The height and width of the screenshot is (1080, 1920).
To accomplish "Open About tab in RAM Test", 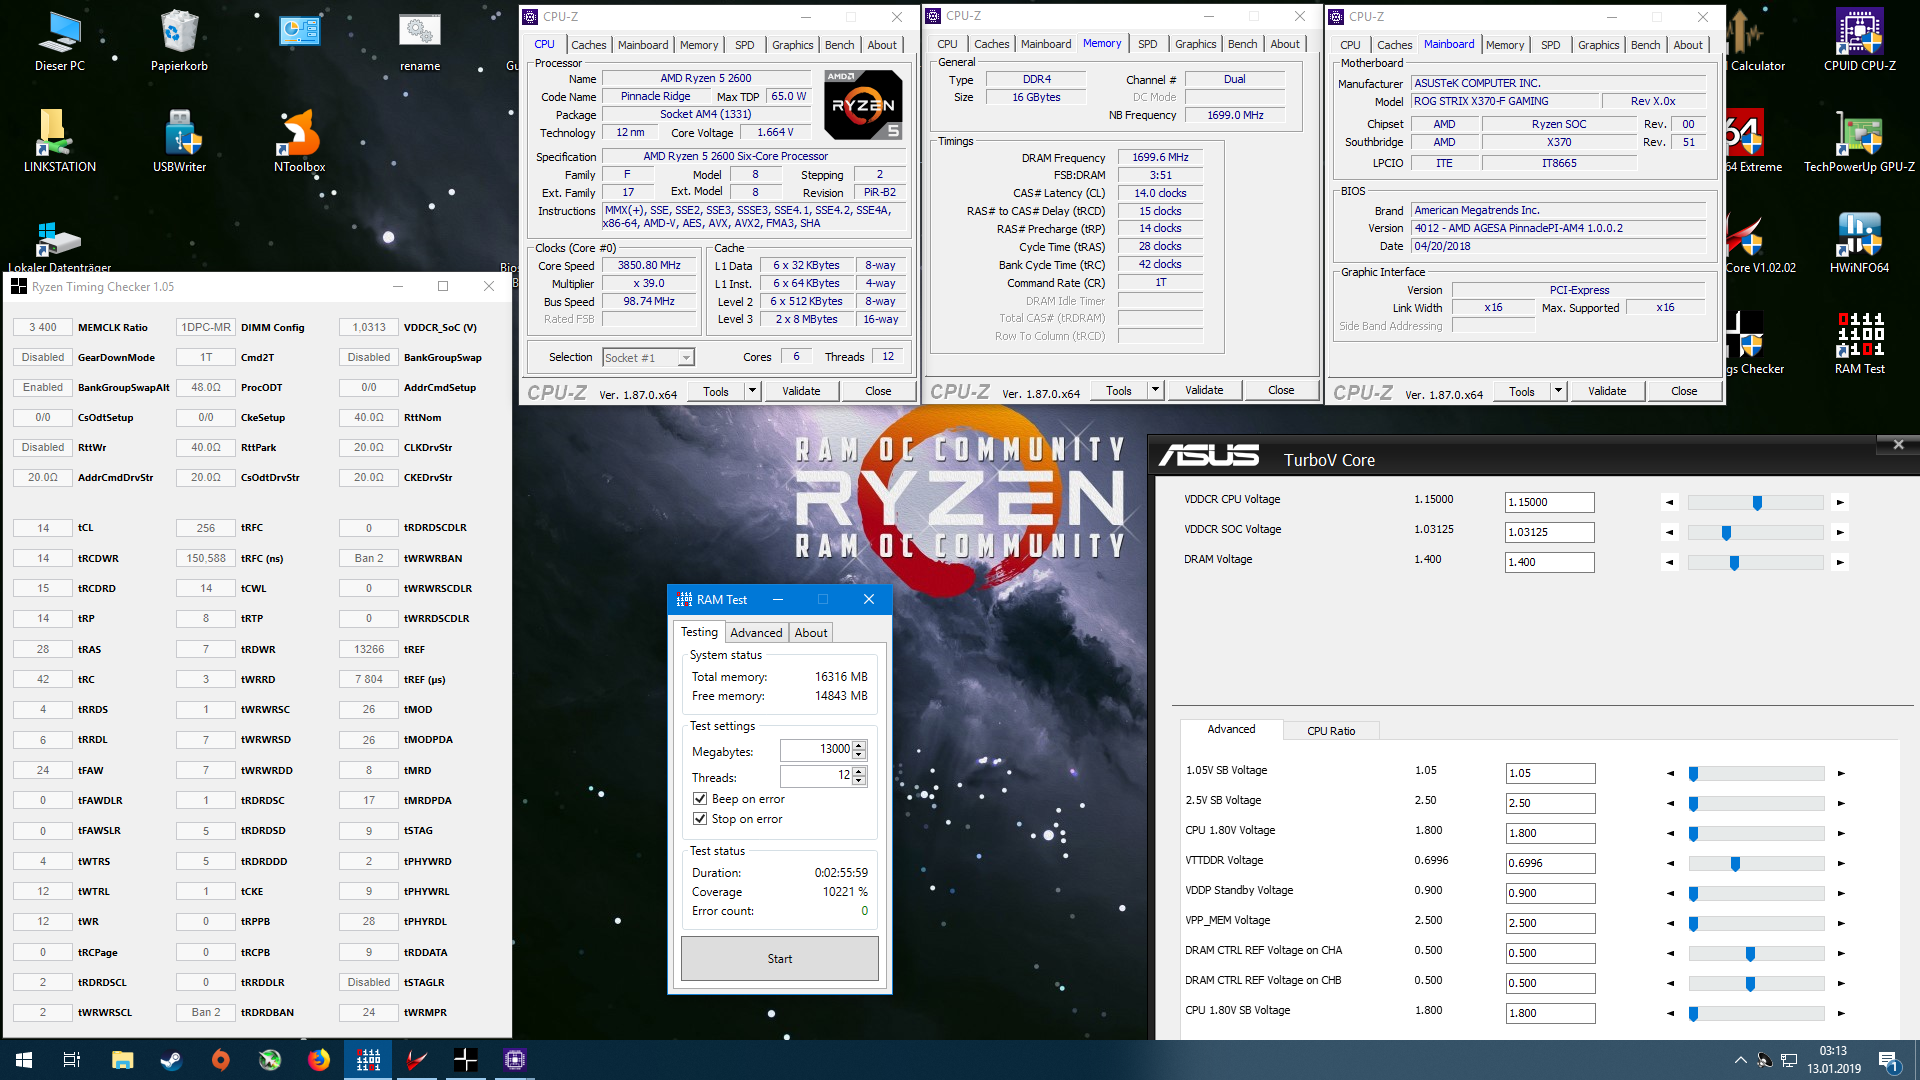I will click(x=811, y=633).
